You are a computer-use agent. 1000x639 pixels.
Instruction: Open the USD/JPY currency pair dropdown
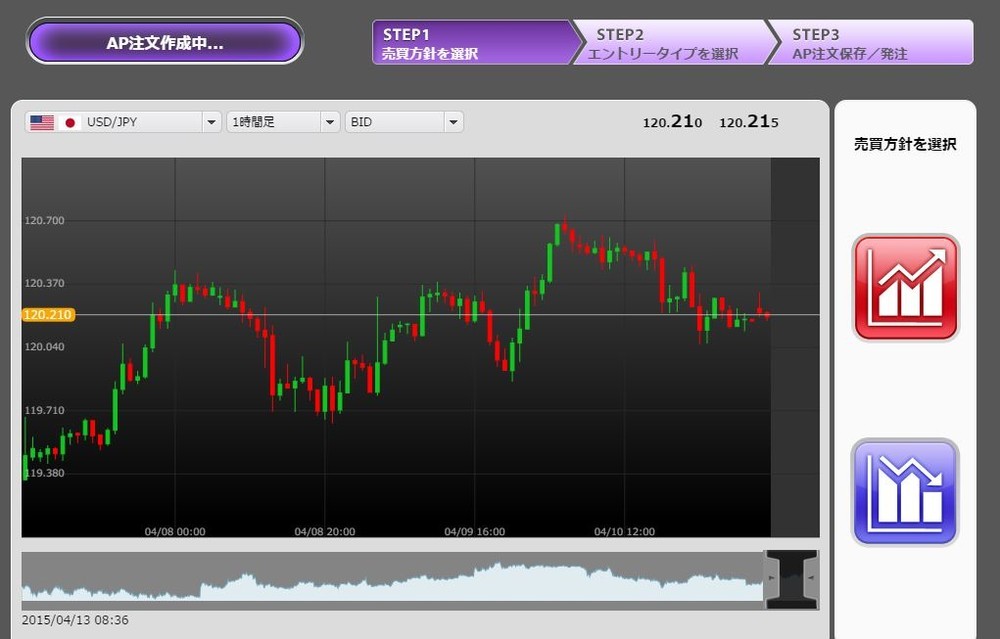point(211,122)
